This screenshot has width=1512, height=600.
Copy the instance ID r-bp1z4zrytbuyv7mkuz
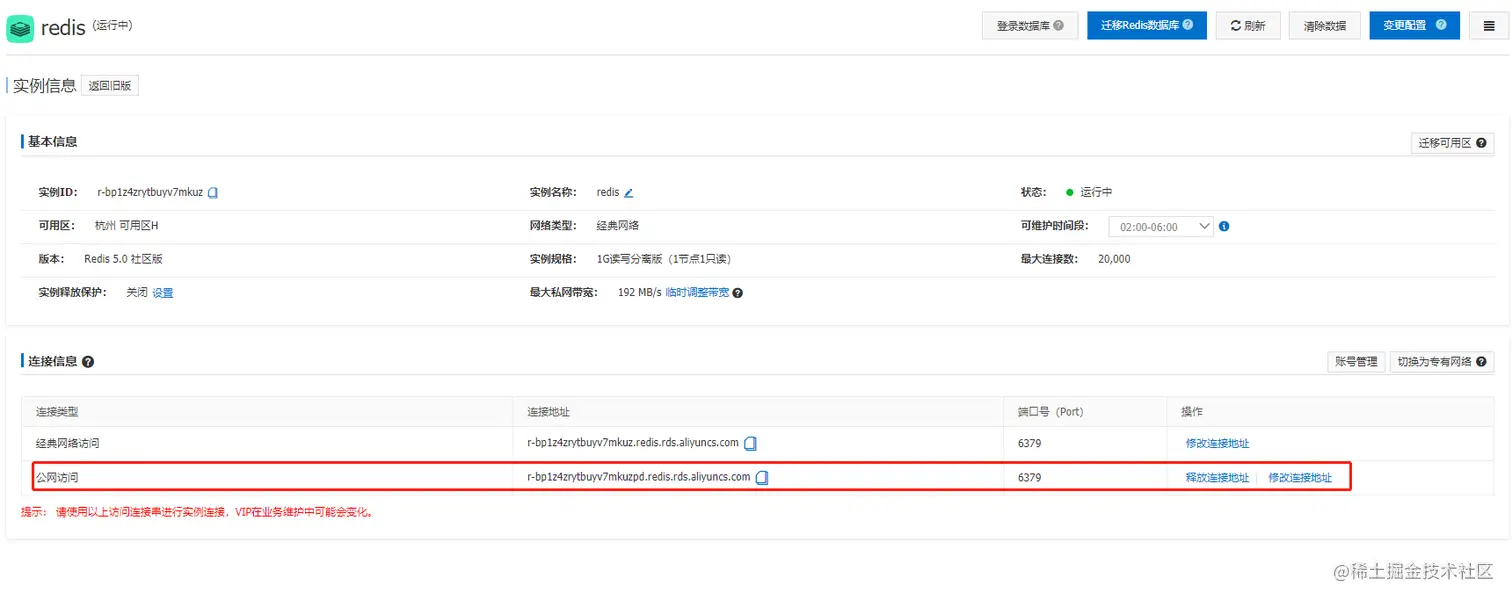click(213, 192)
